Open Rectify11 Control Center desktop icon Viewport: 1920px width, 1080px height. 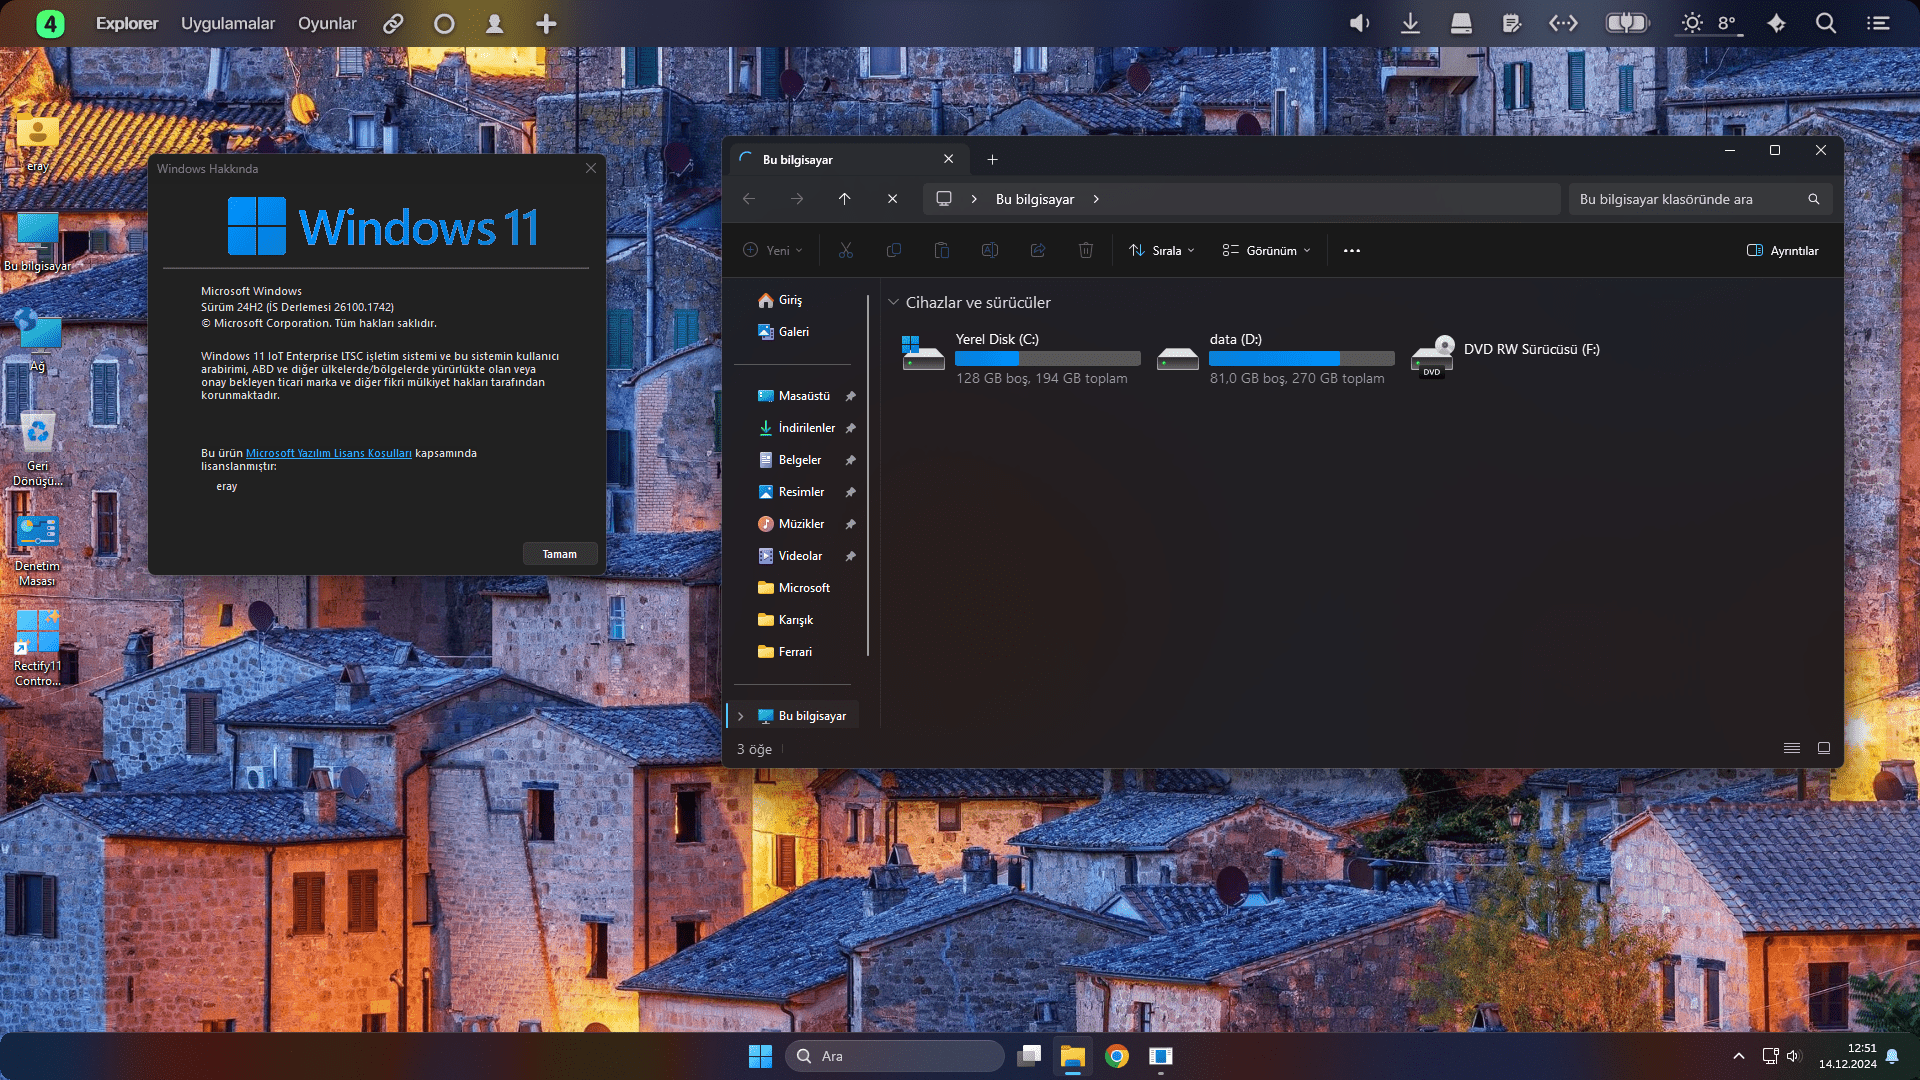(37, 647)
